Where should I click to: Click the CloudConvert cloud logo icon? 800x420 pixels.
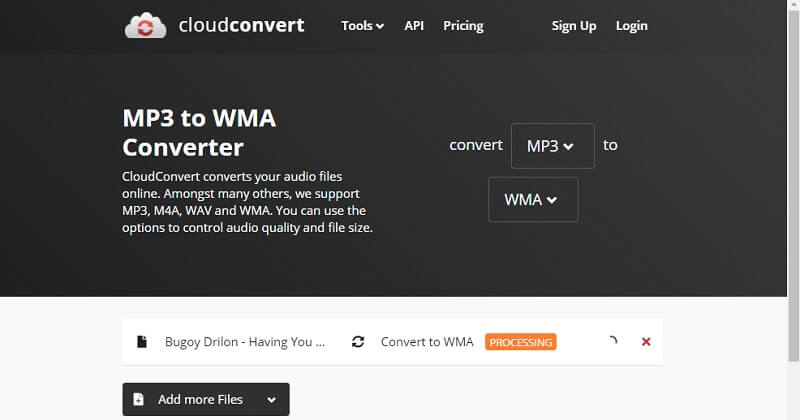145,26
